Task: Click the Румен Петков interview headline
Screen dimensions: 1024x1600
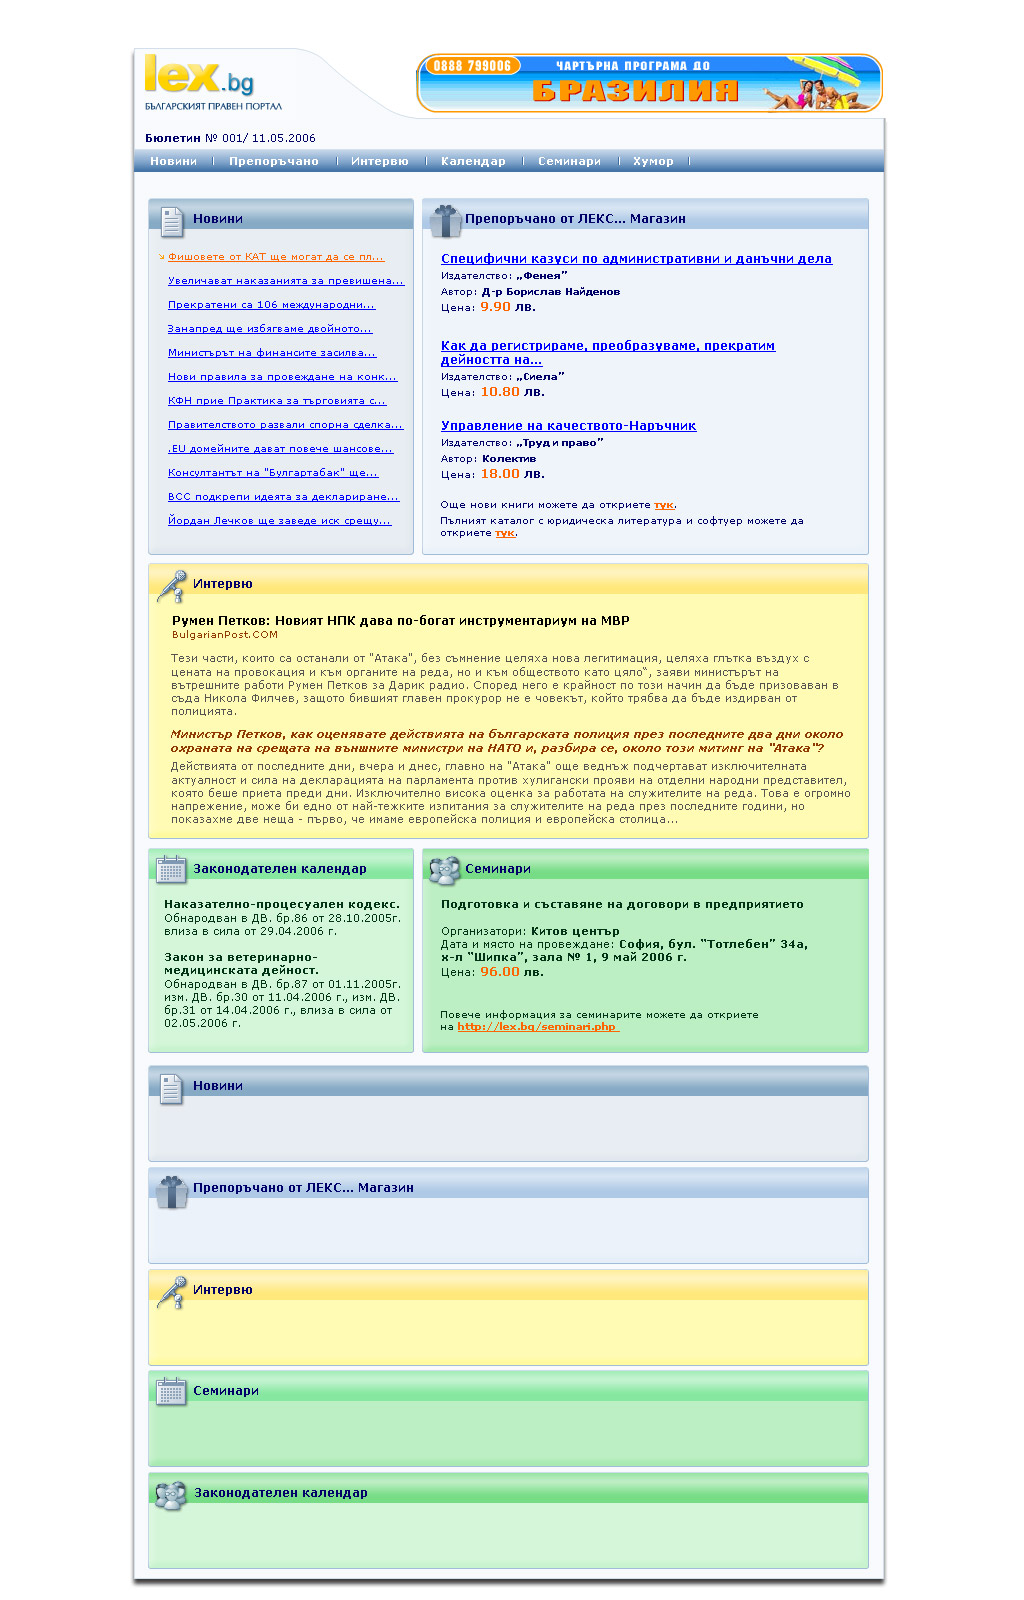Action: (x=400, y=621)
